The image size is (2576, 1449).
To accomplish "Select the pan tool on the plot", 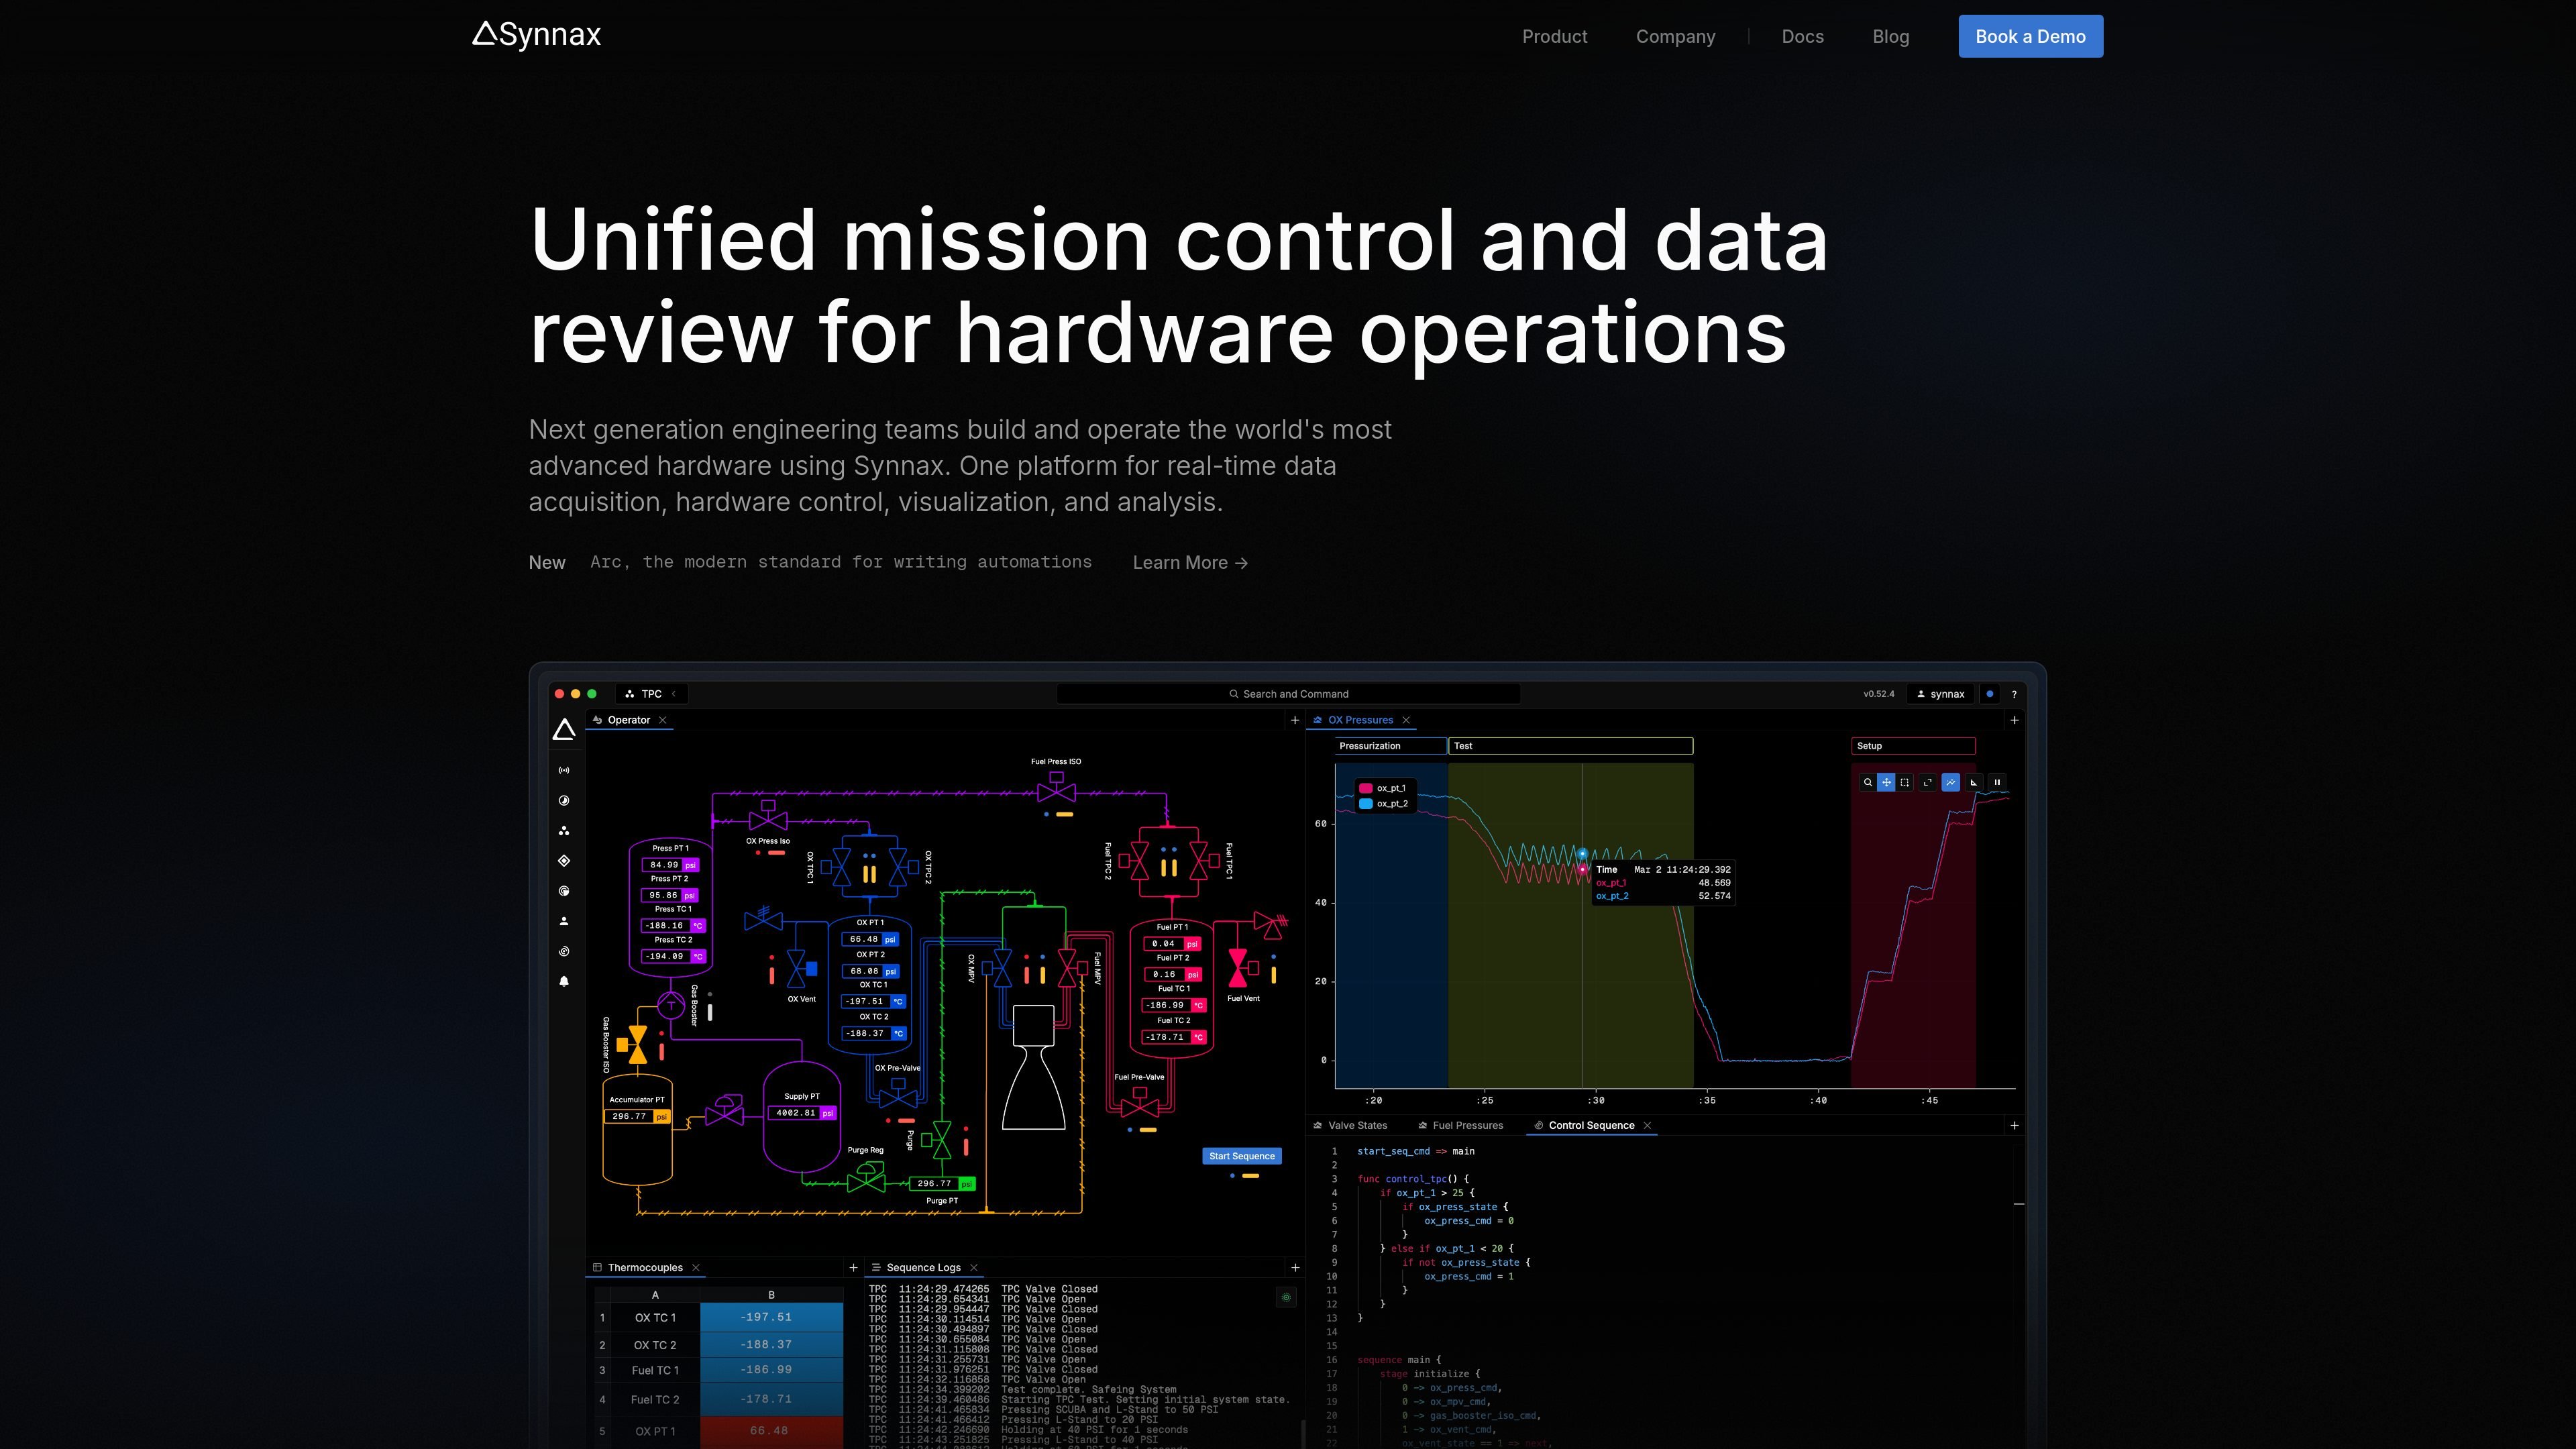I will [1886, 782].
